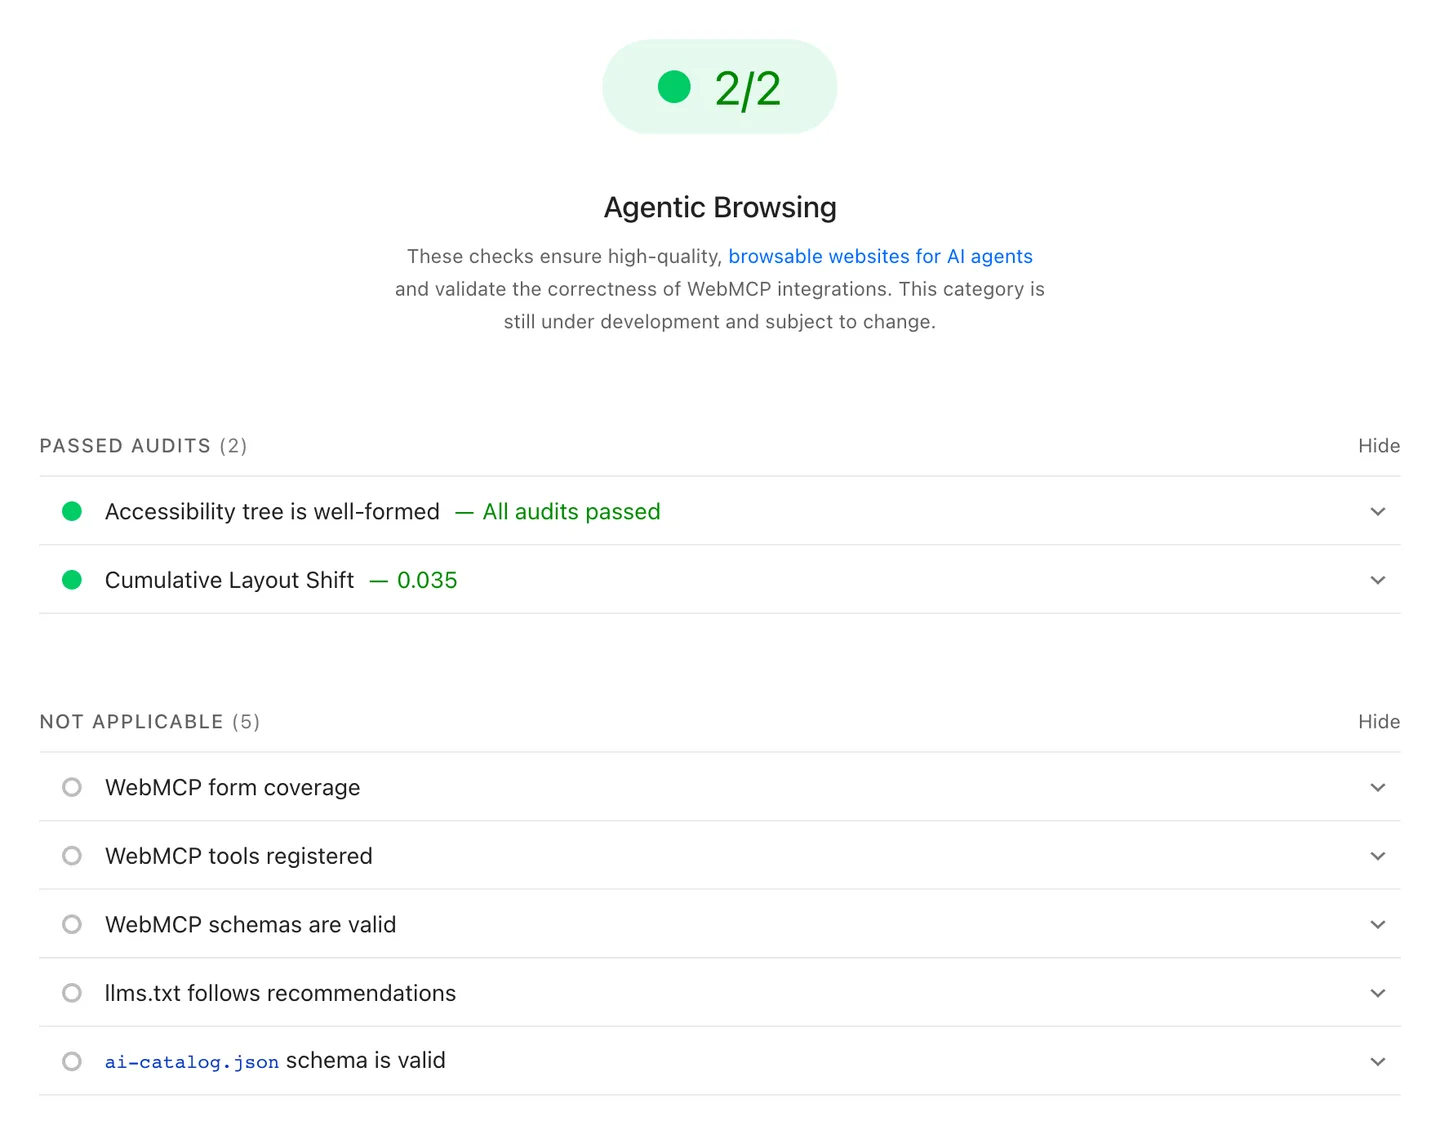Expand the WebMCP form coverage chevron
Viewport: 1440px width, 1135px height.
[1378, 788]
